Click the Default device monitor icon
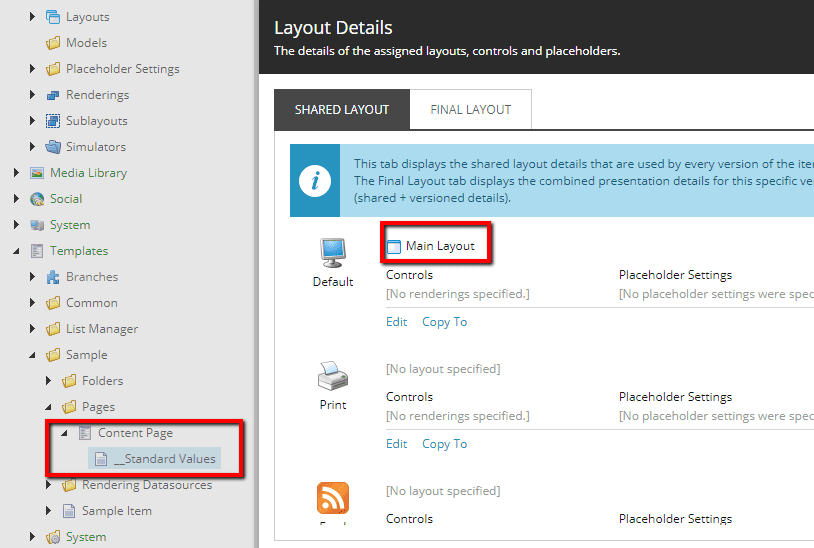Viewport: 814px width, 548px height. pyautogui.click(x=332, y=254)
